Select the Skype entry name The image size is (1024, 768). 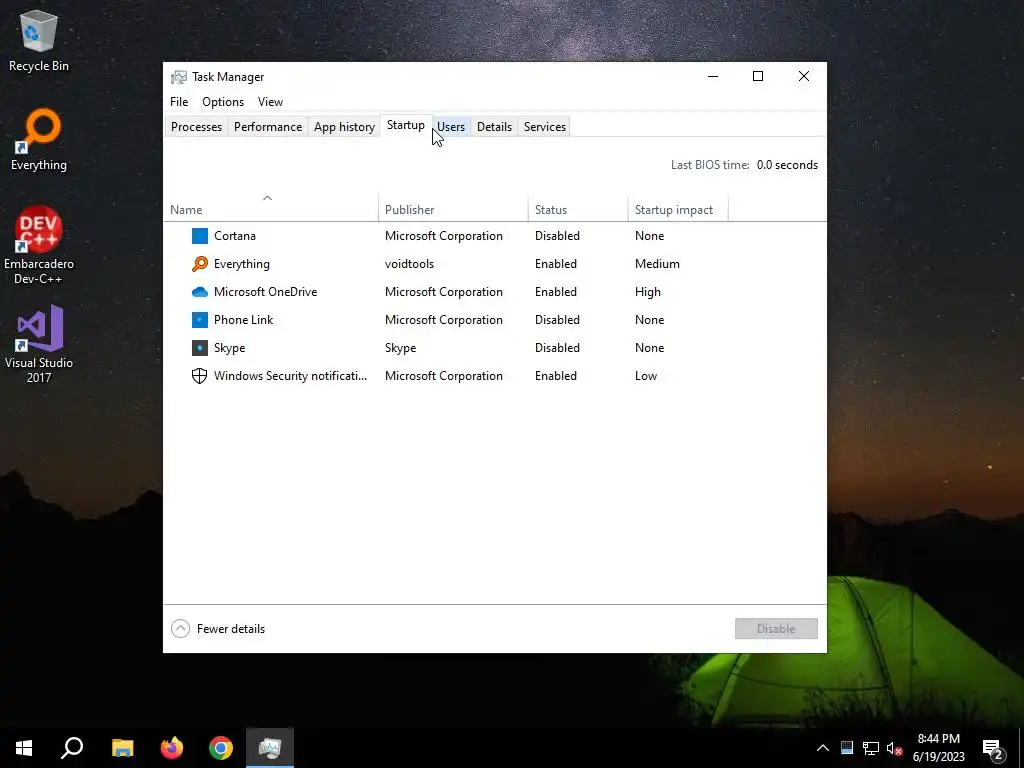point(229,348)
